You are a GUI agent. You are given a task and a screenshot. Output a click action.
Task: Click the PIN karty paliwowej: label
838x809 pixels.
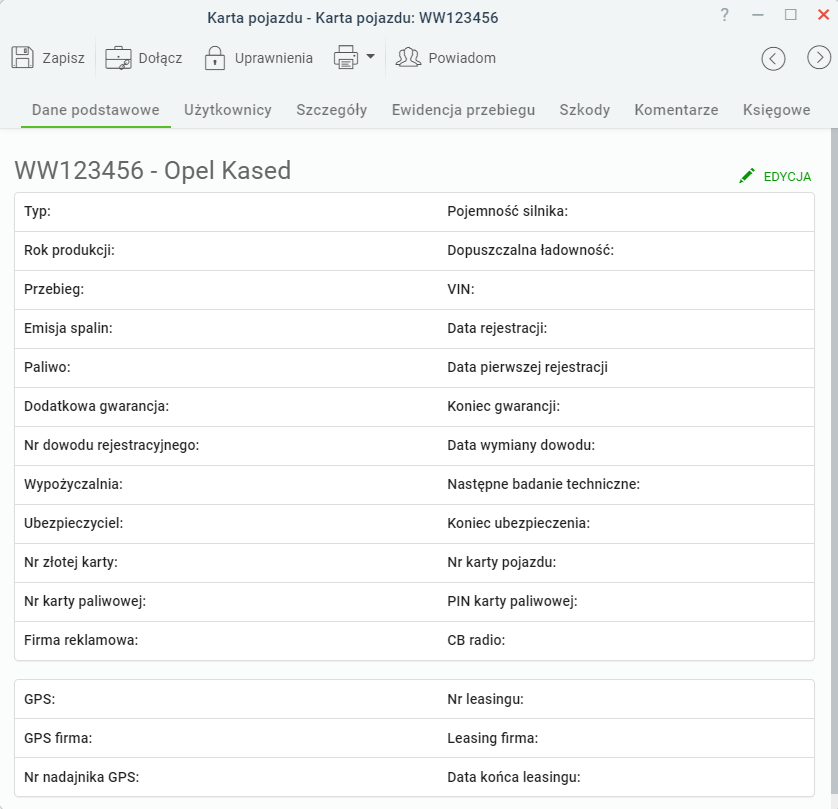(513, 601)
